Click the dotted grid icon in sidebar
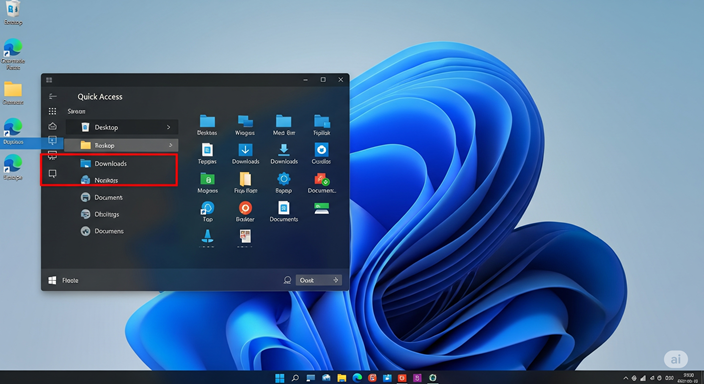 tap(53, 111)
